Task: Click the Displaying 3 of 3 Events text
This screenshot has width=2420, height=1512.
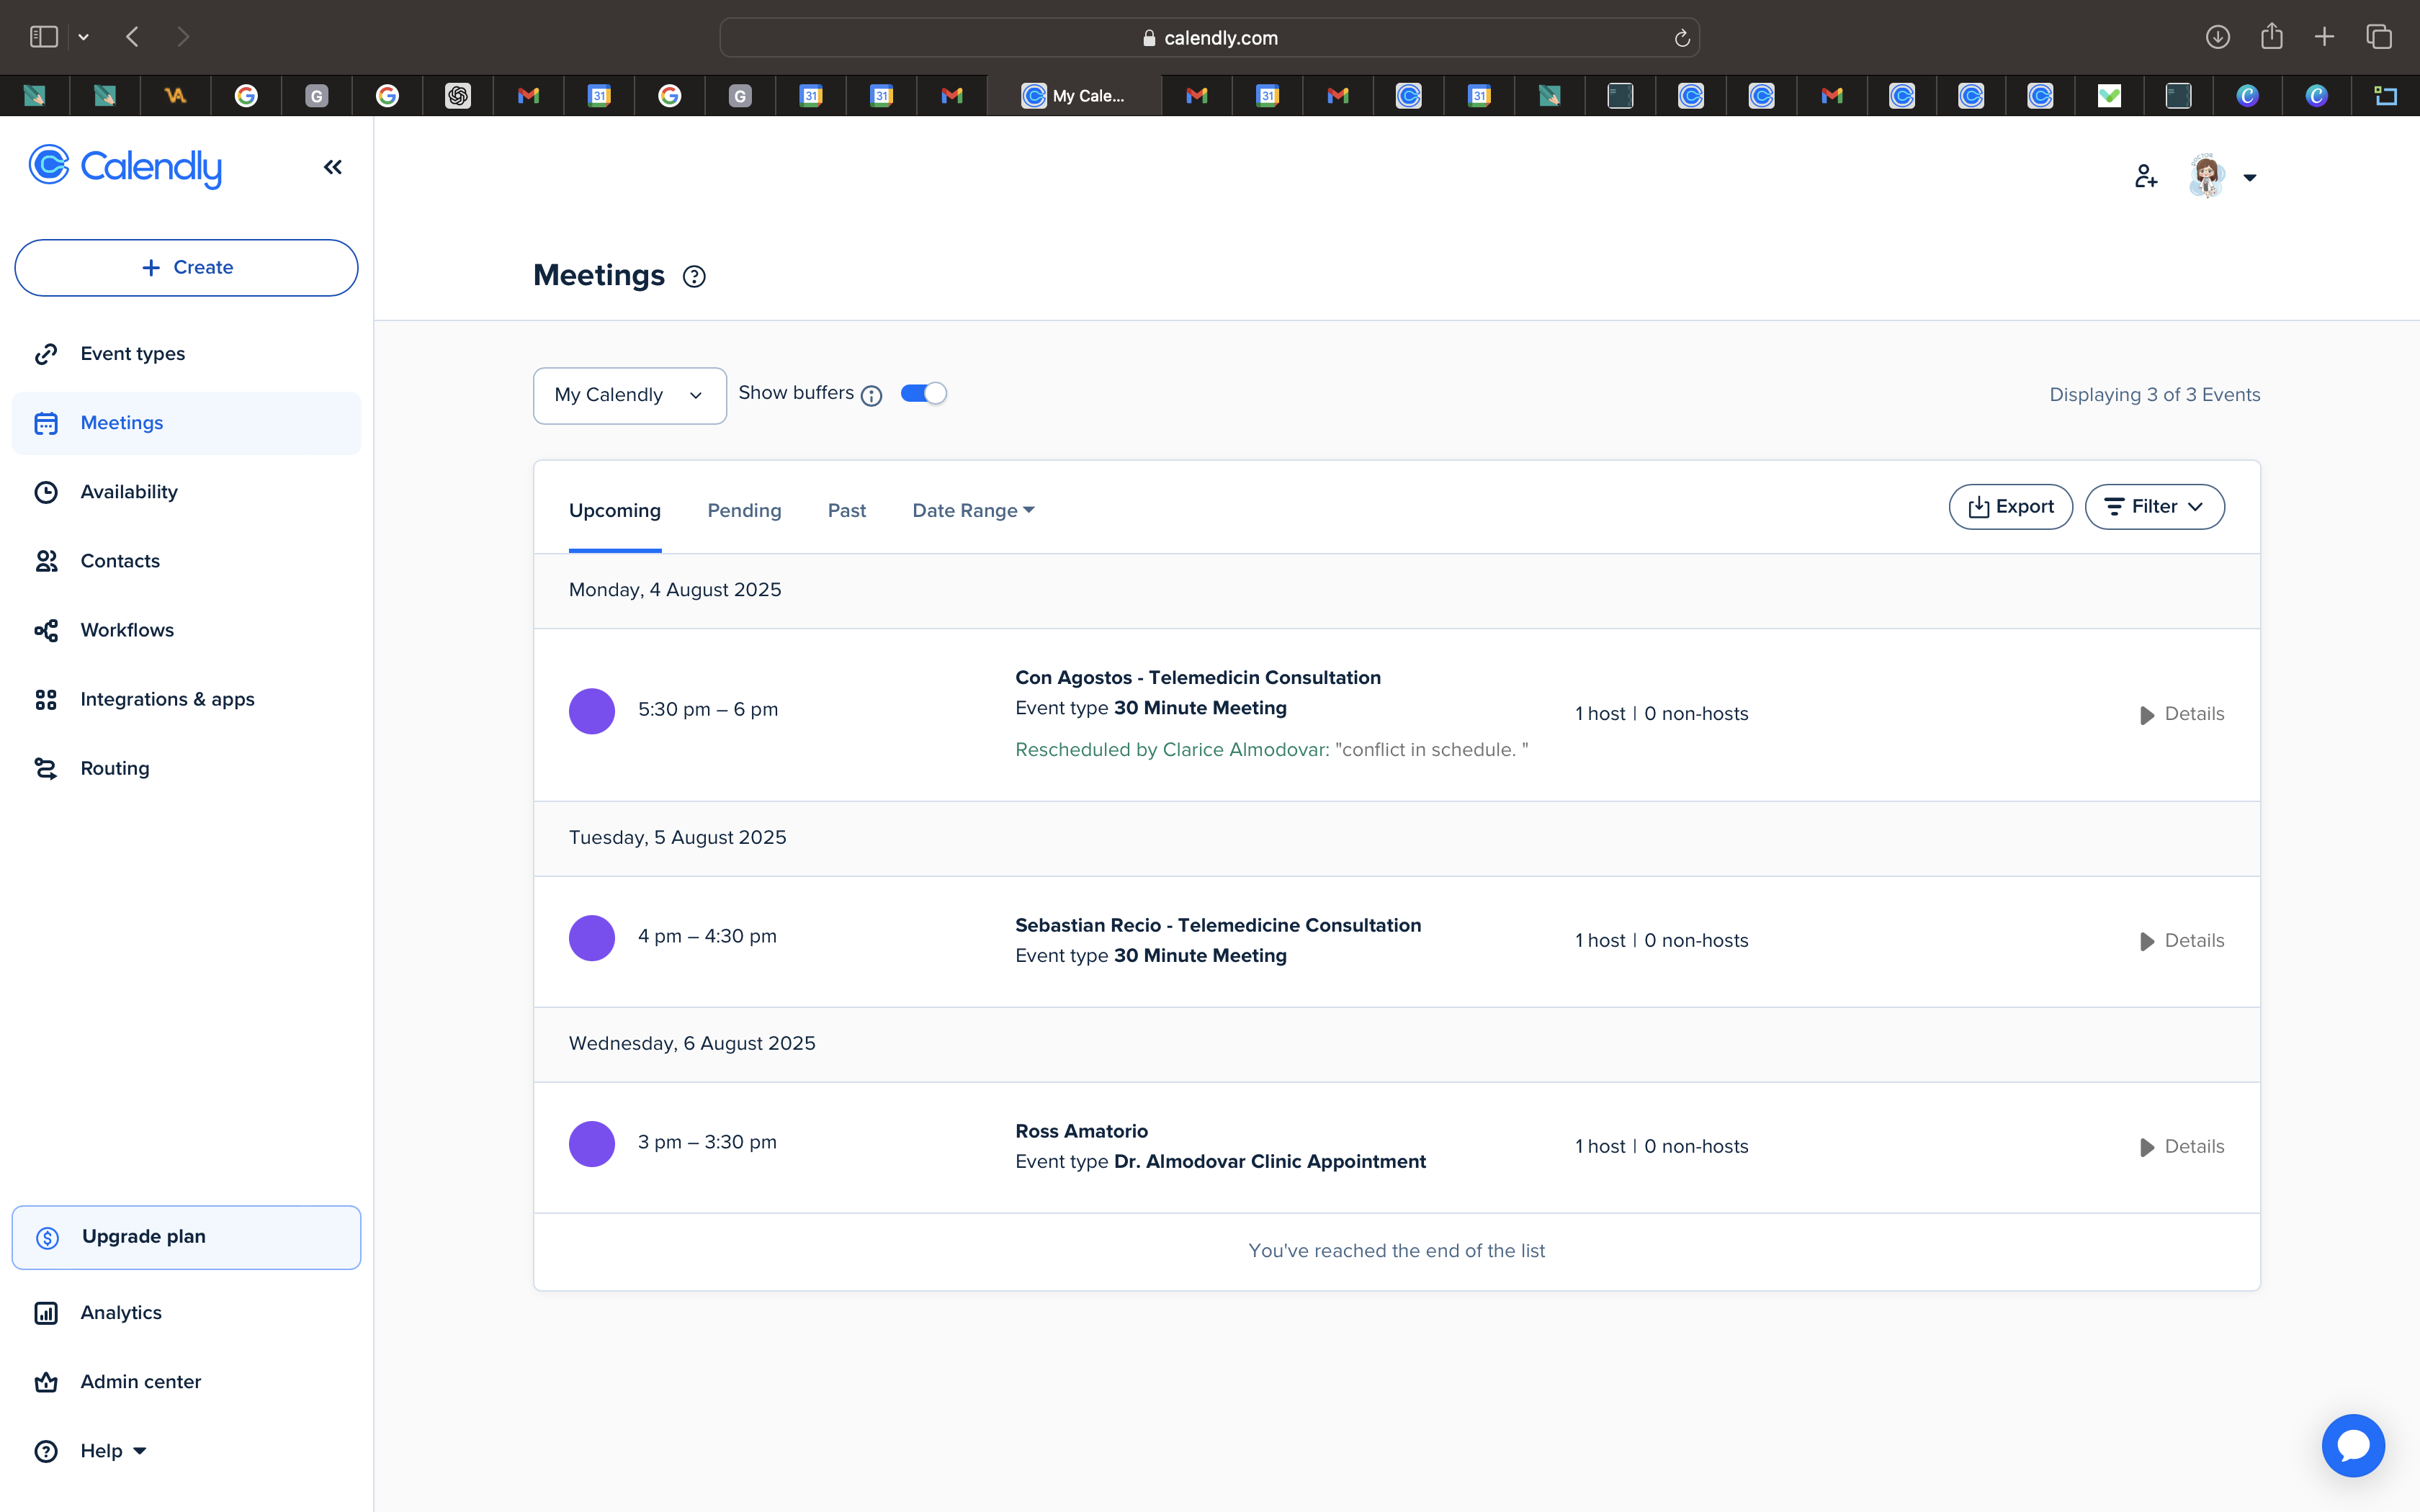Action: click(2154, 395)
